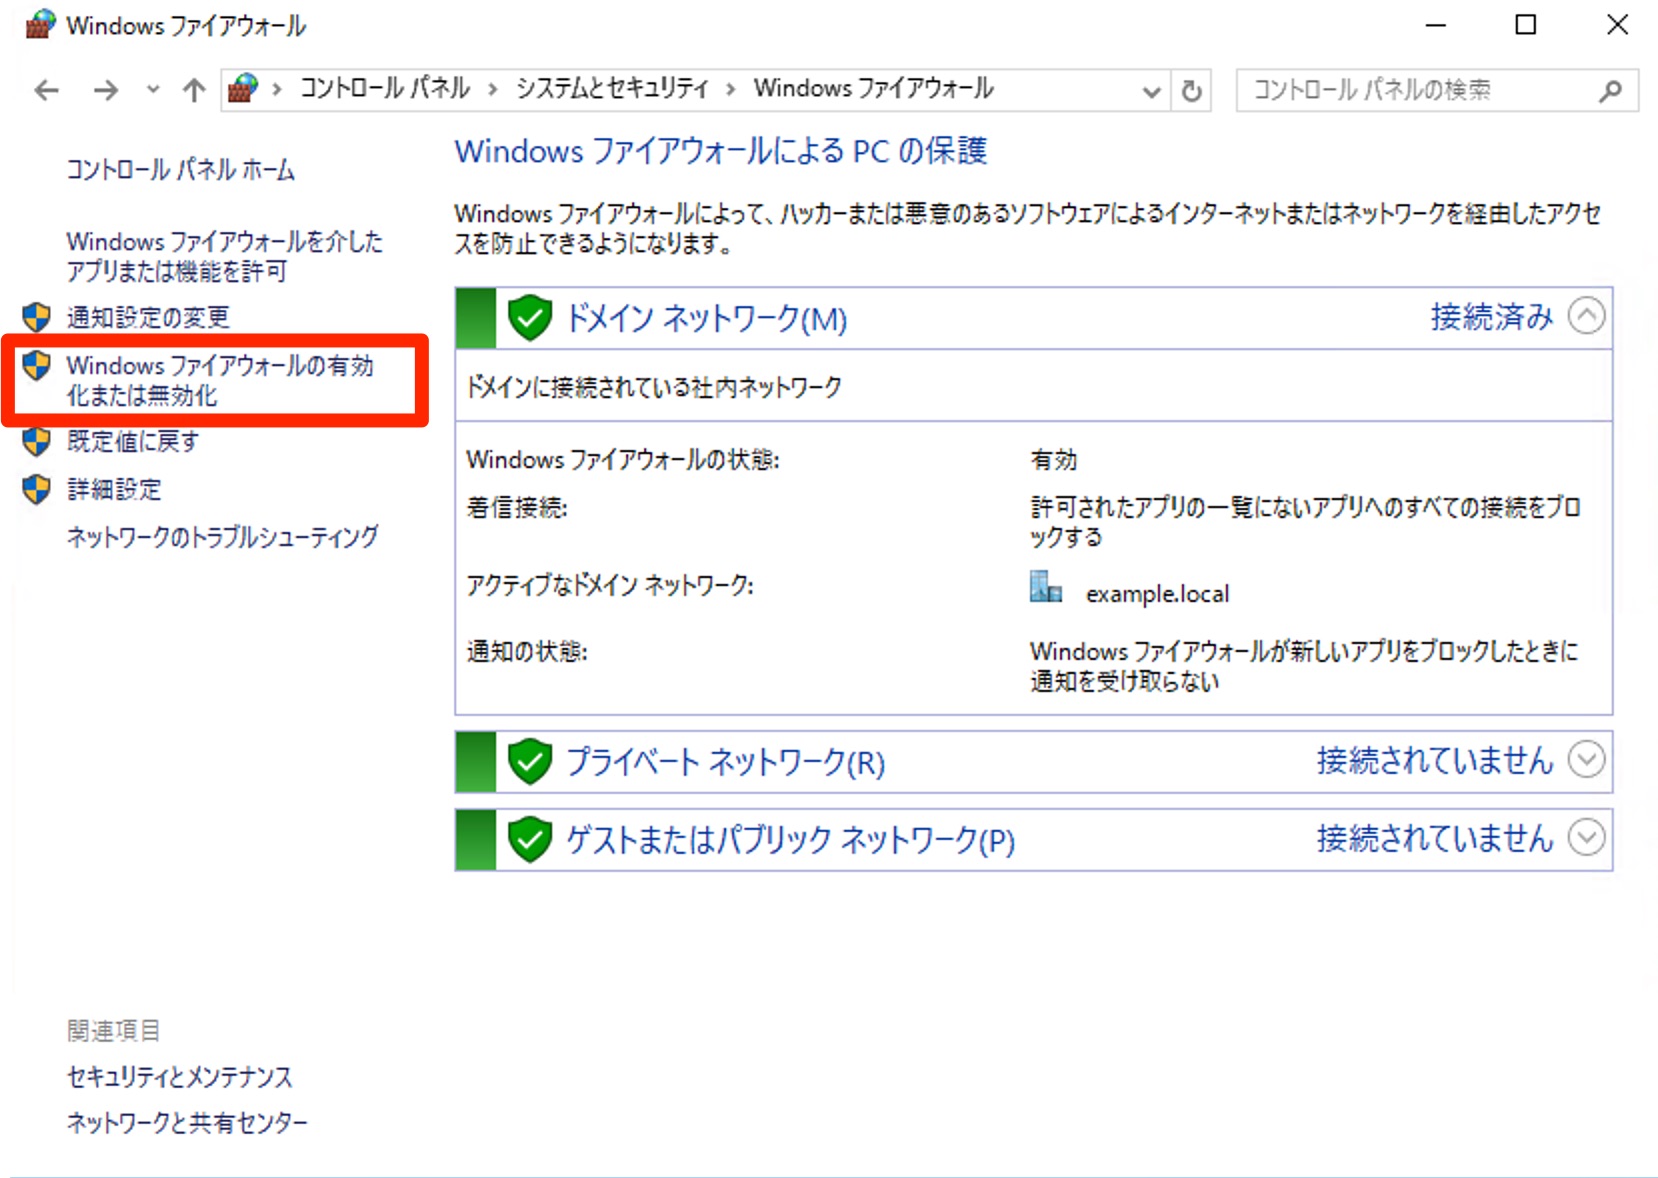Click the refresh button beside address bar
The image size is (1658, 1178).
click(1191, 91)
